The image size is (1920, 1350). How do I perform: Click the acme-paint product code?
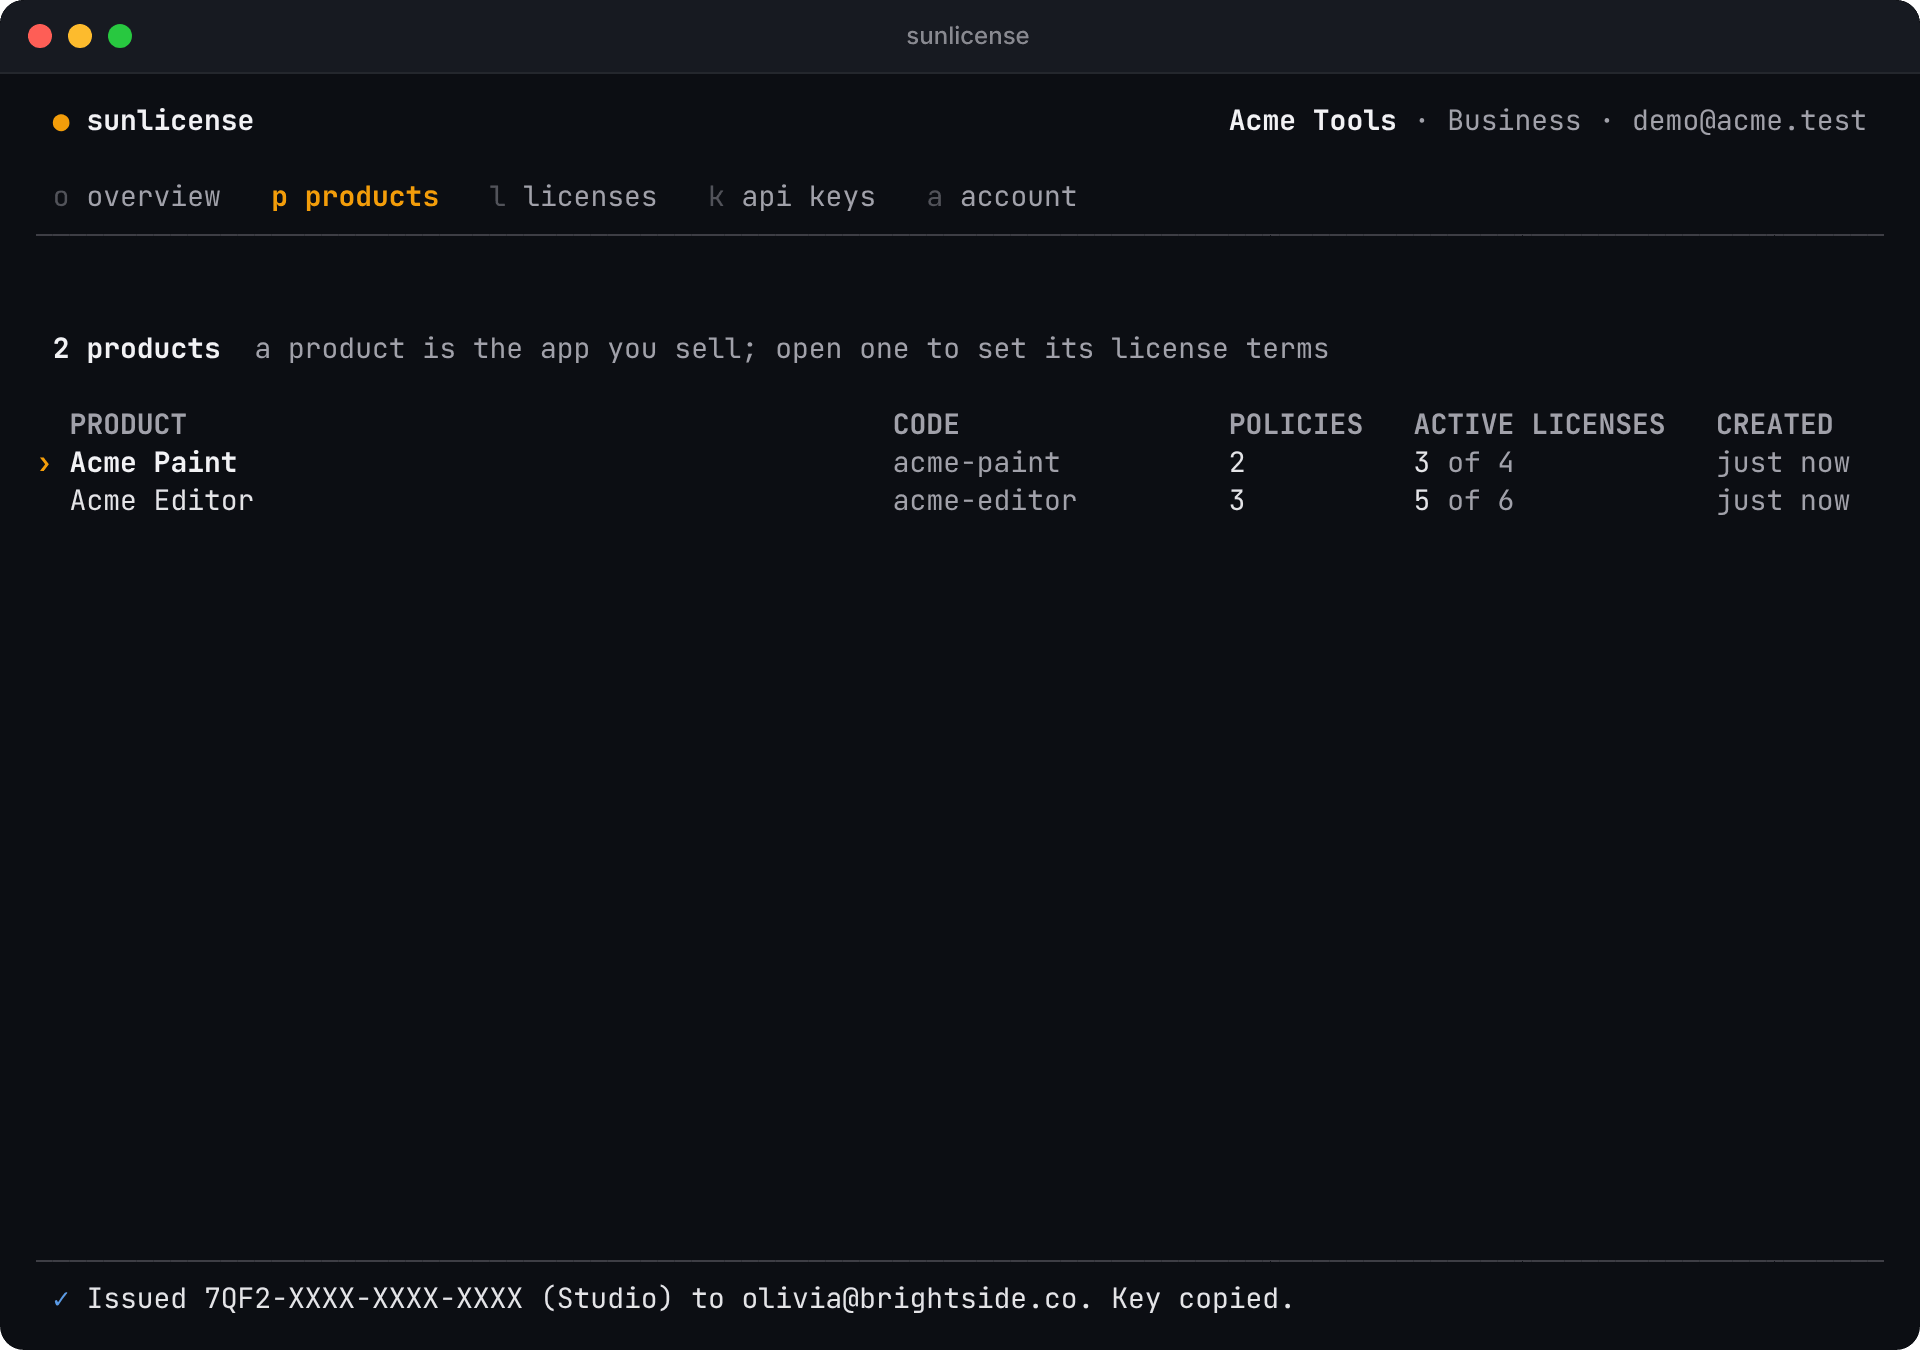[976, 463]
